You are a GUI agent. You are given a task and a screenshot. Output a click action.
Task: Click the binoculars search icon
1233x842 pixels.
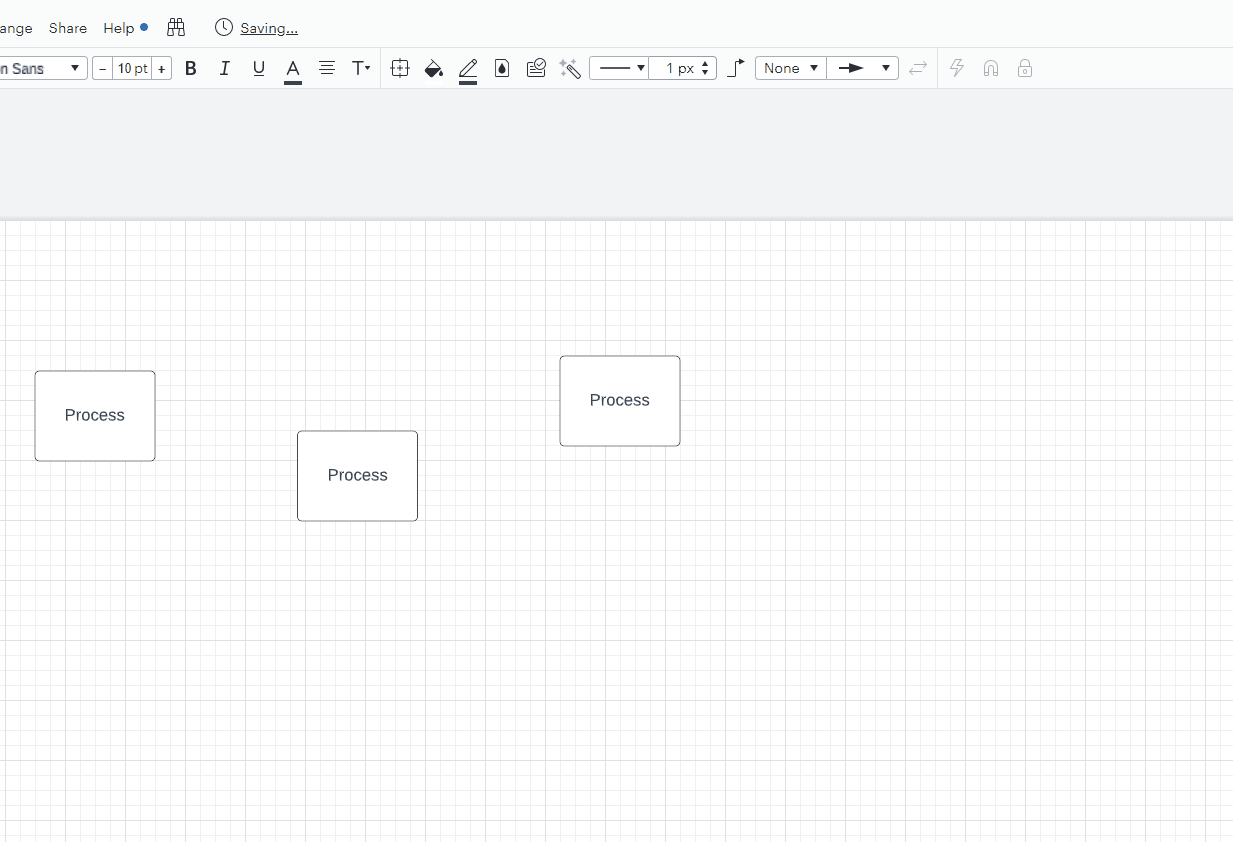click(x=176, y=27)
